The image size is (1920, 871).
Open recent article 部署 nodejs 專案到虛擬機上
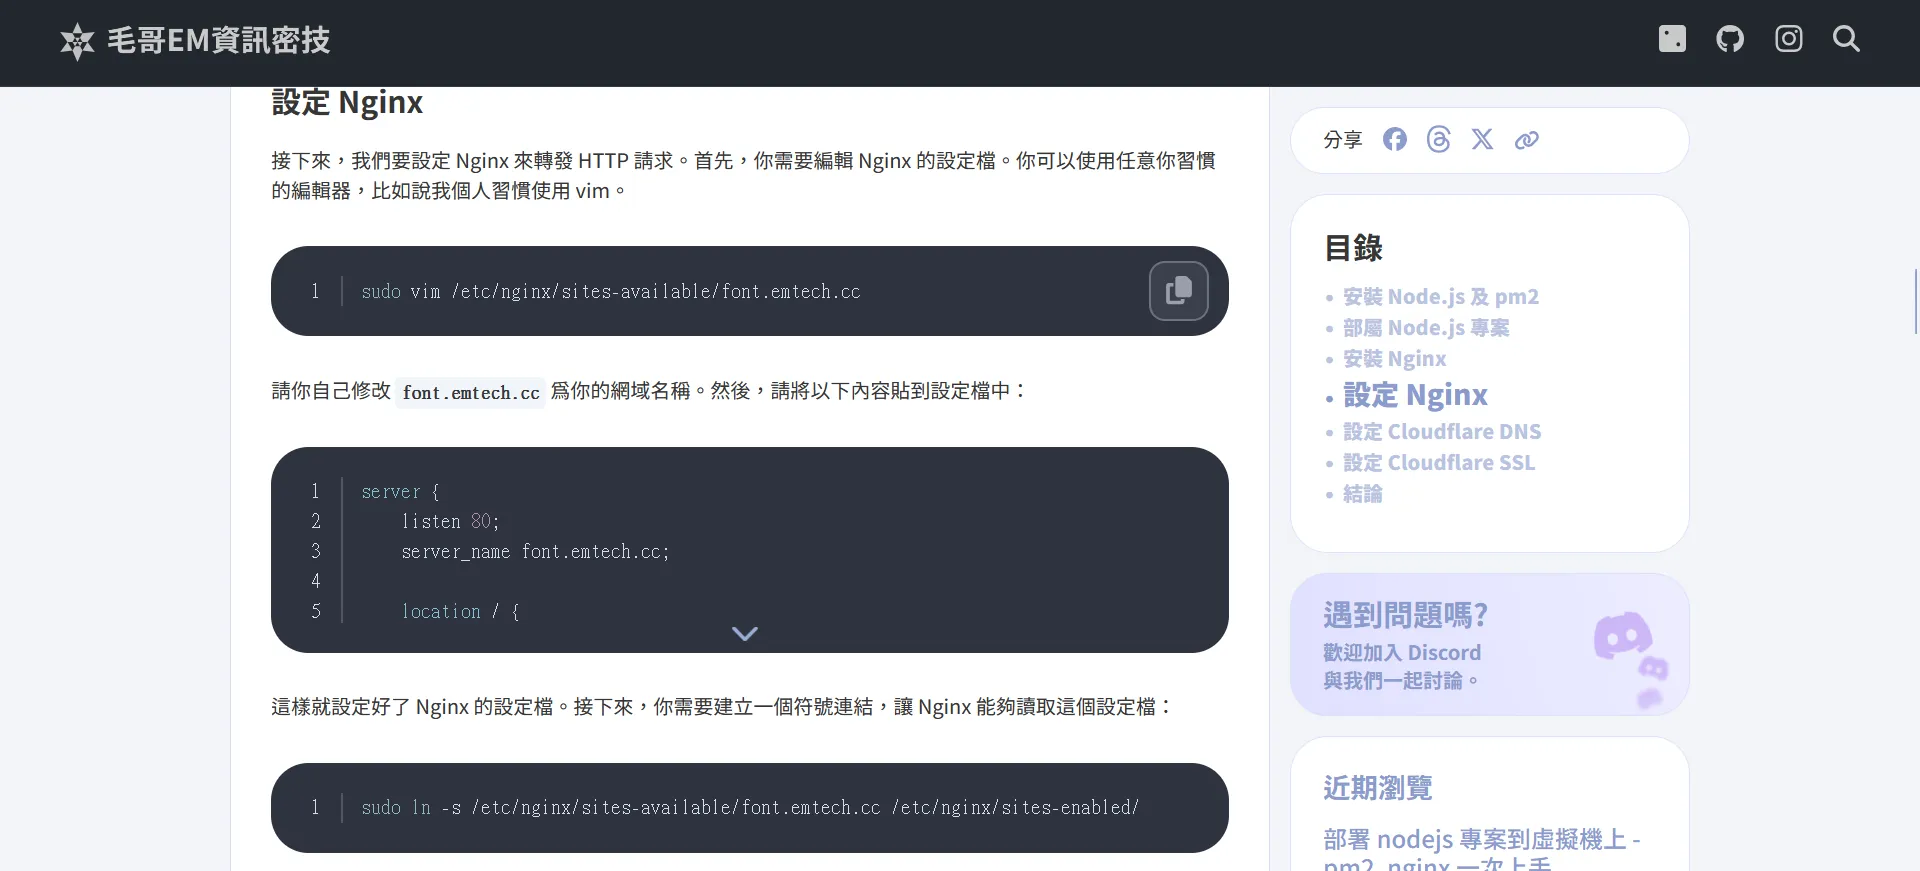1482,850
